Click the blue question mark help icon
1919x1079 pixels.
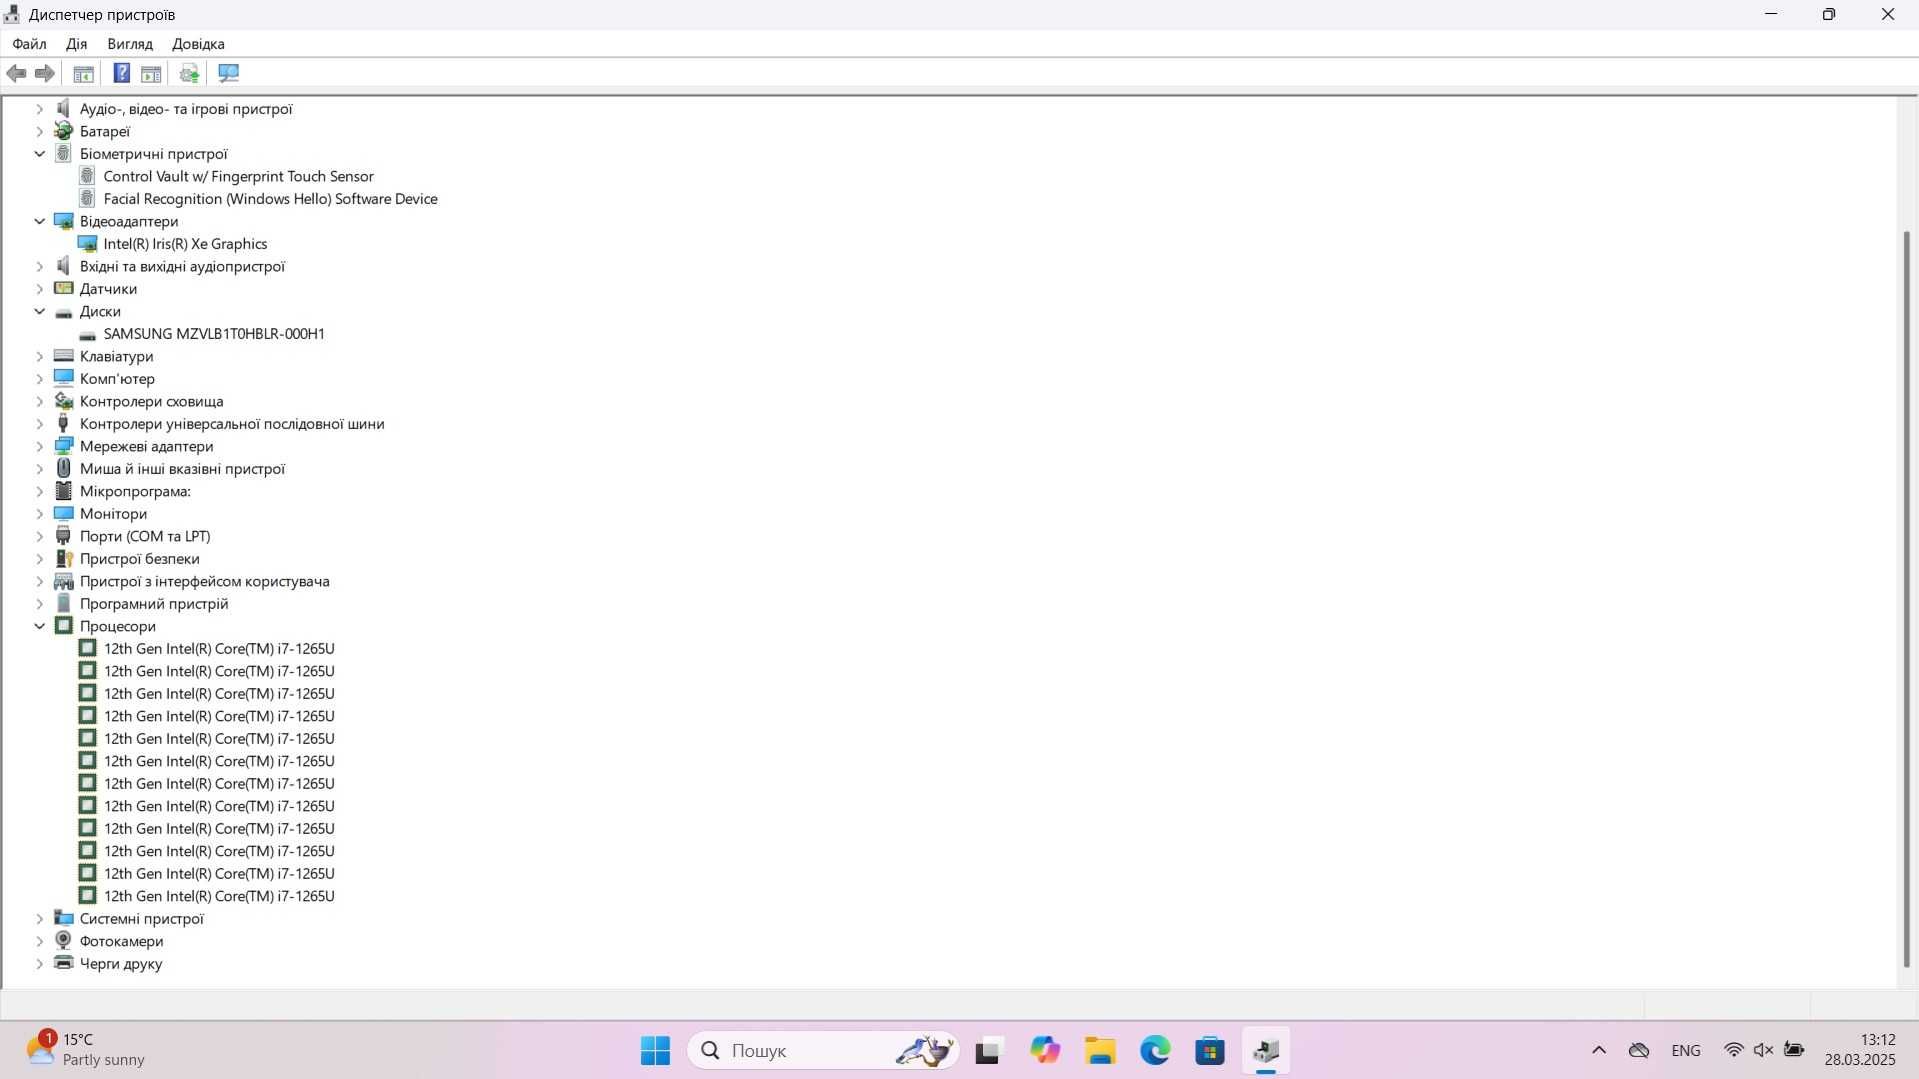click(122, 73)
